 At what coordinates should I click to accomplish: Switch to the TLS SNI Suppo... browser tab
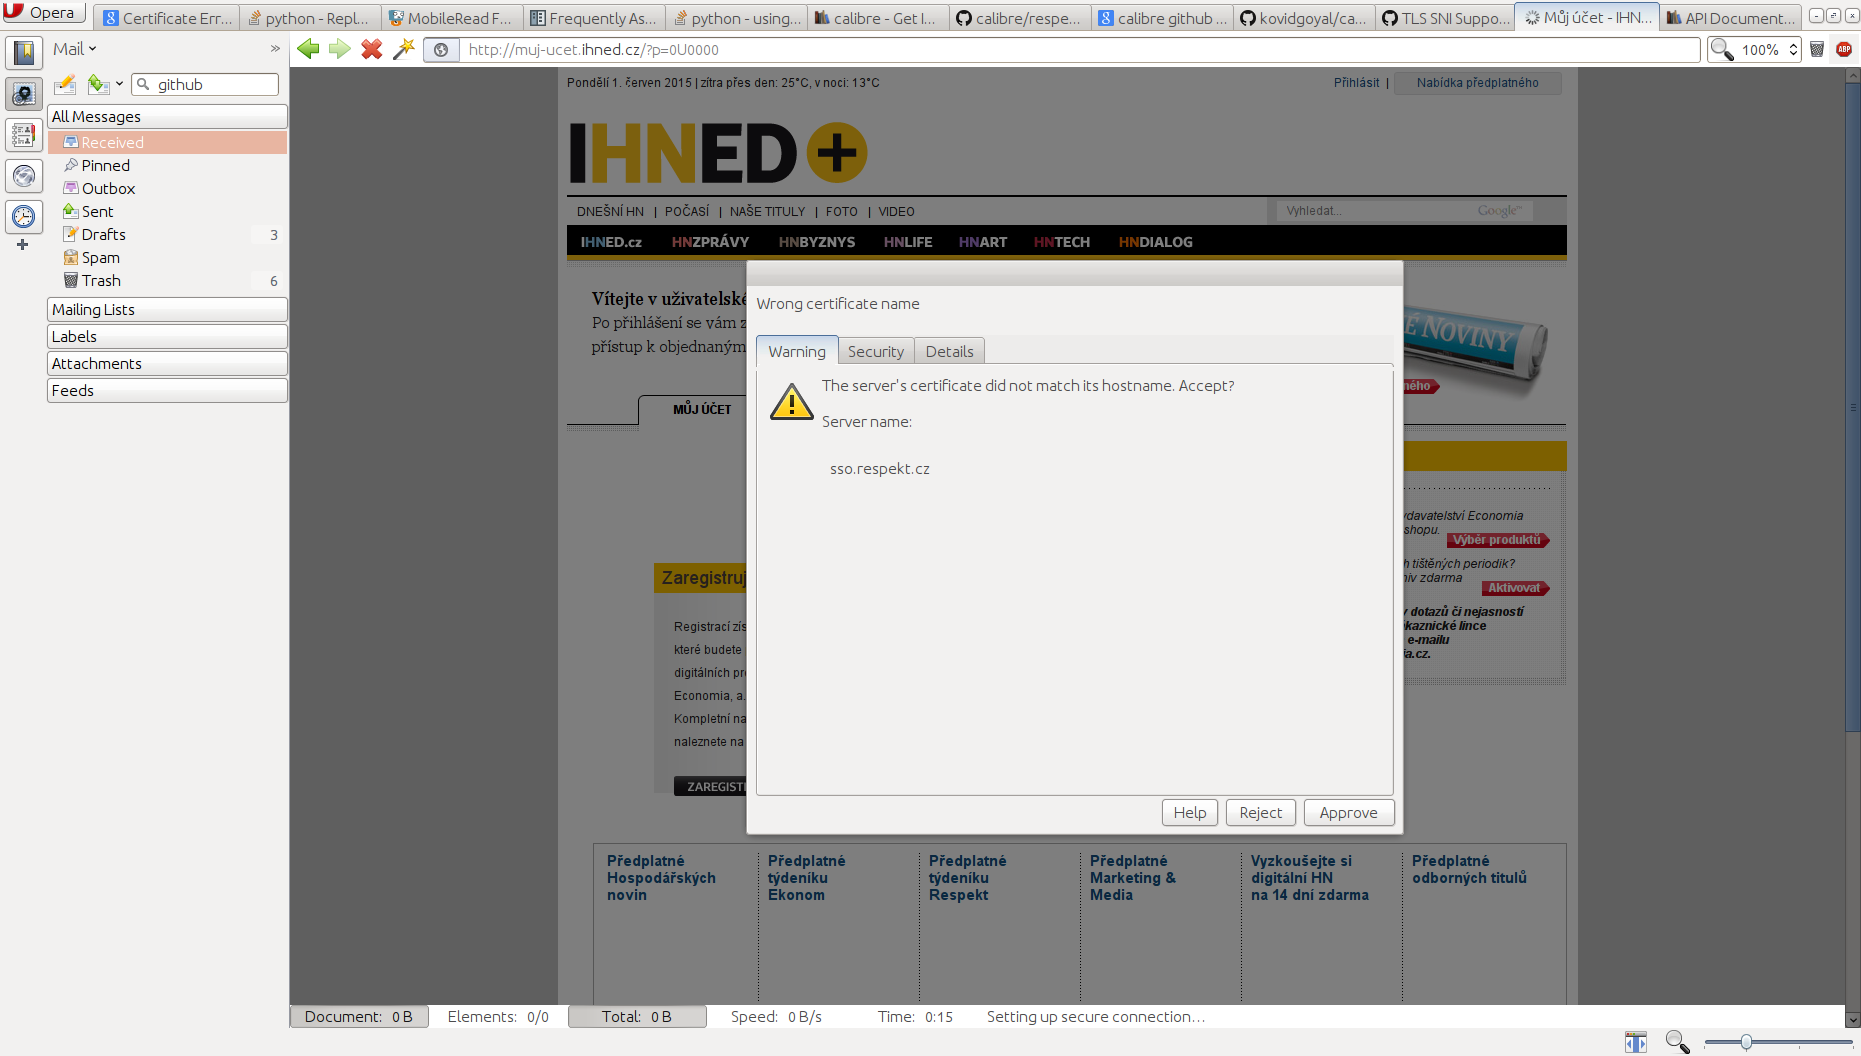pos(1446,18)
